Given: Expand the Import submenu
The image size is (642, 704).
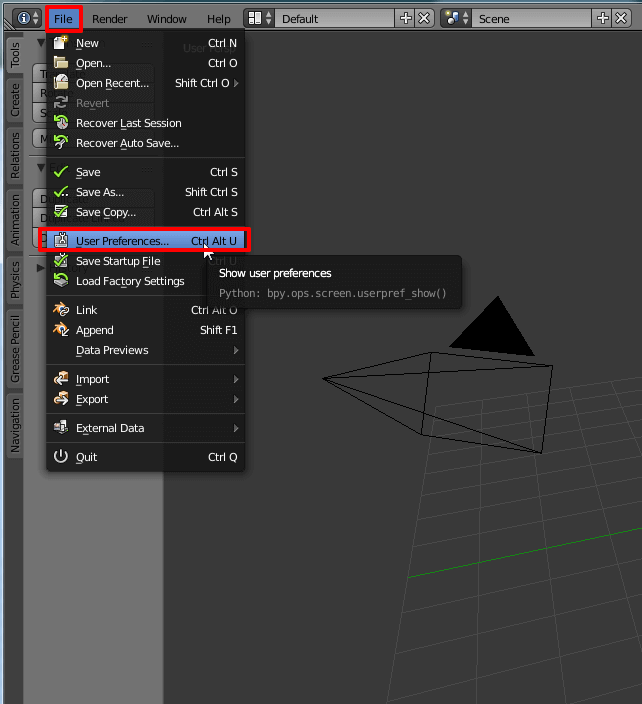Looking at the screenshot, I should coord(146,379).
